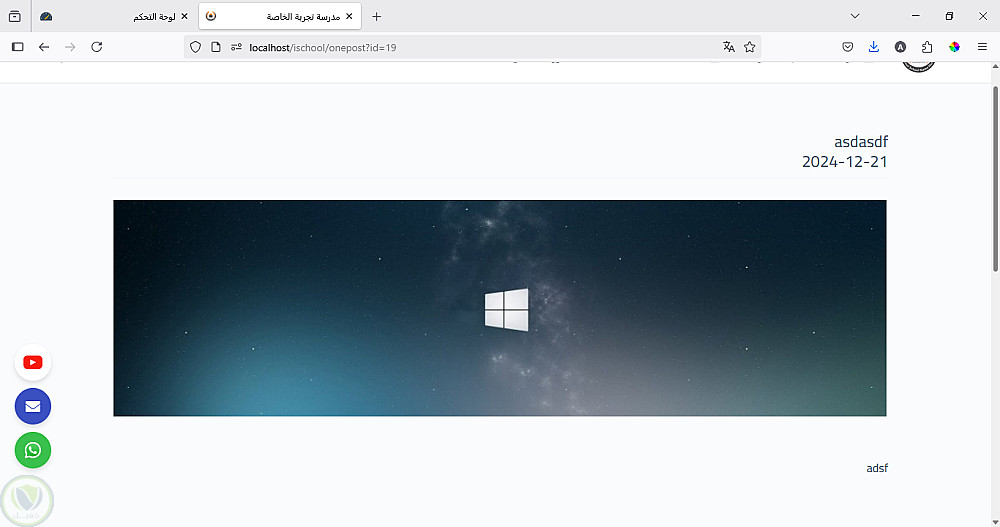Click the green shield badge icon
Image resolution: width=1000 pixels, height=527 pixels.
(x=27, y=501)
